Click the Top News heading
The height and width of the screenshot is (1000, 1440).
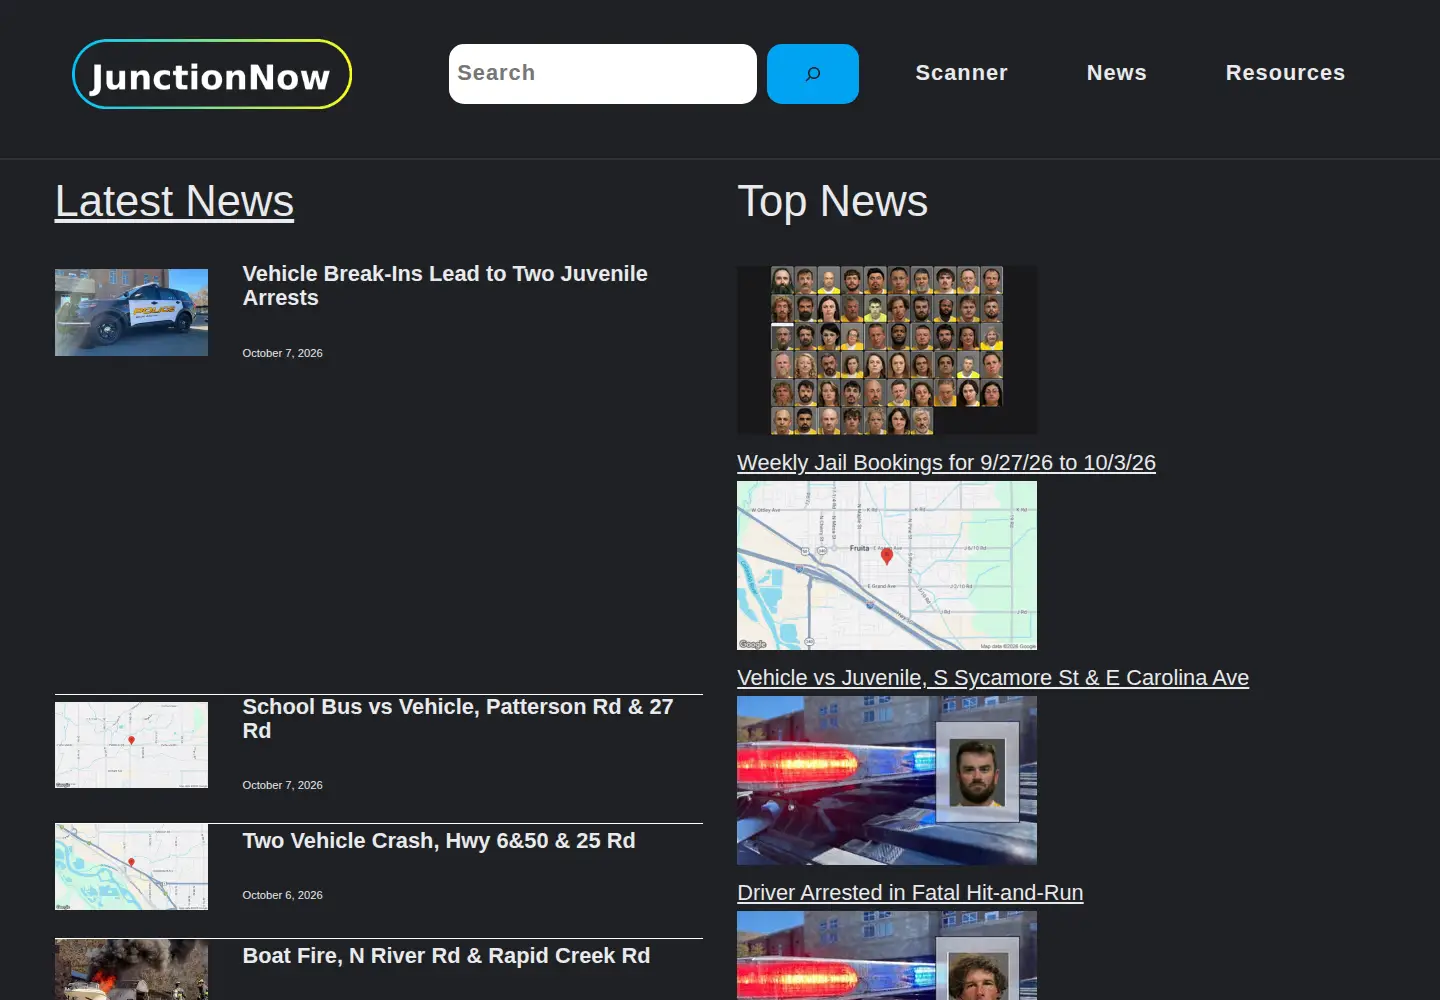pyautogui.click(x=832, y=201)
